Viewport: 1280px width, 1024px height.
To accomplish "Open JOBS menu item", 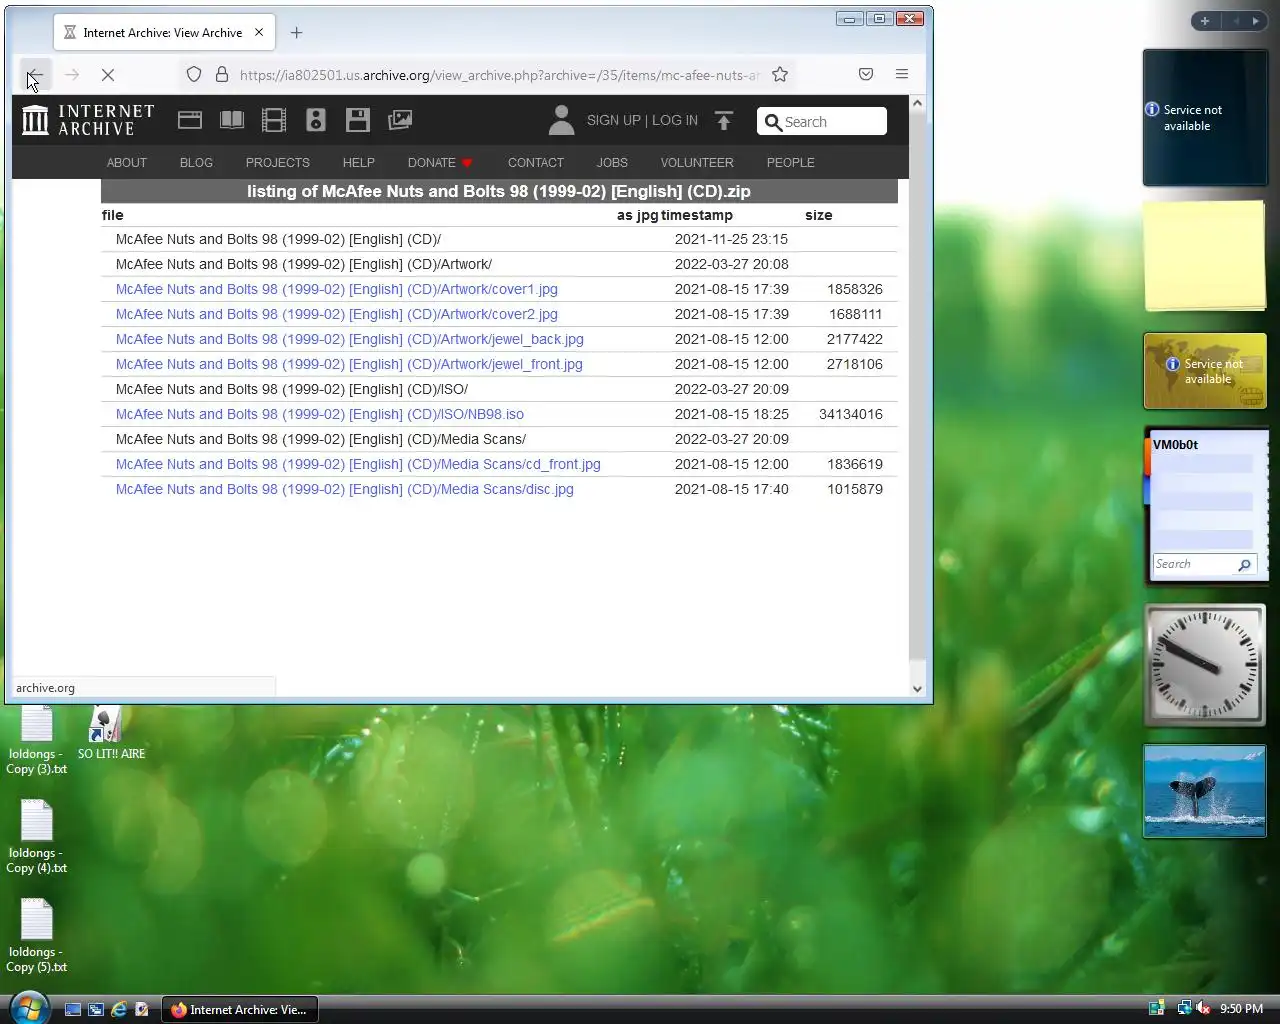I will tap(612, 162).
